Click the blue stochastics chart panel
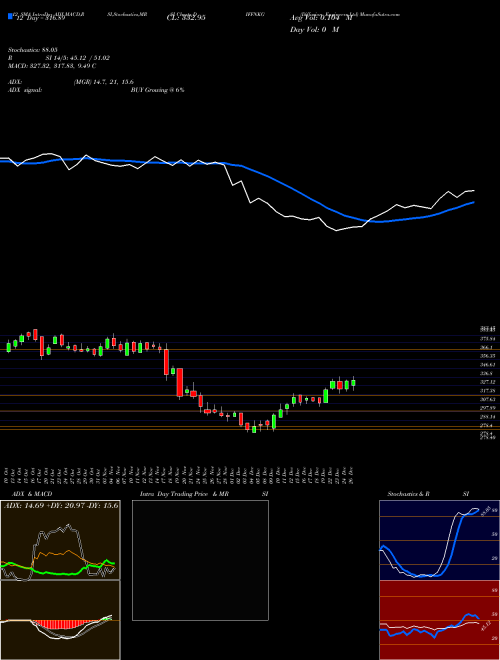Image resolution: width=500 pixels, height=660 pixels. point(439,540)
